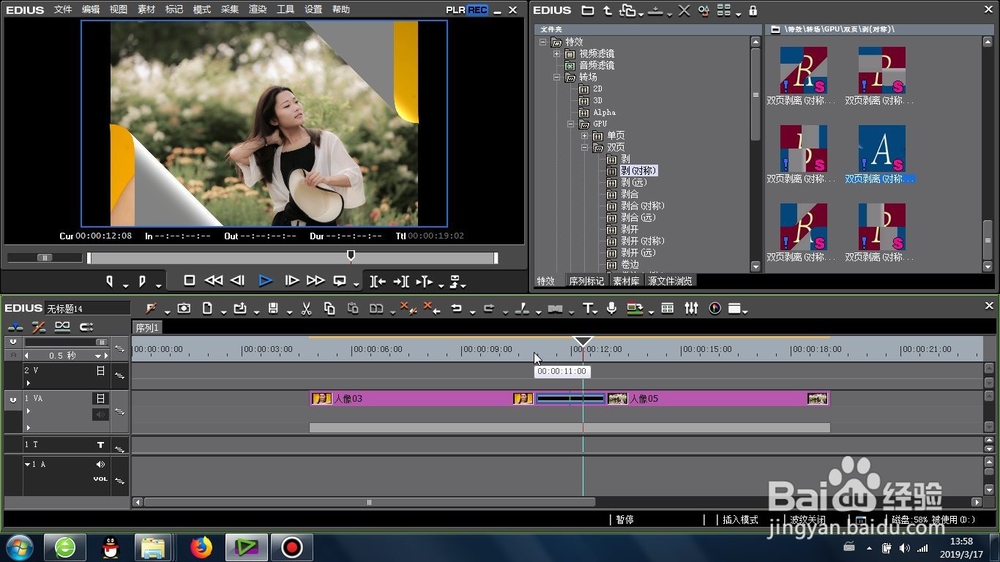Click the save project floppy icon
The image size is (1000, 562).
pos(273,309)
